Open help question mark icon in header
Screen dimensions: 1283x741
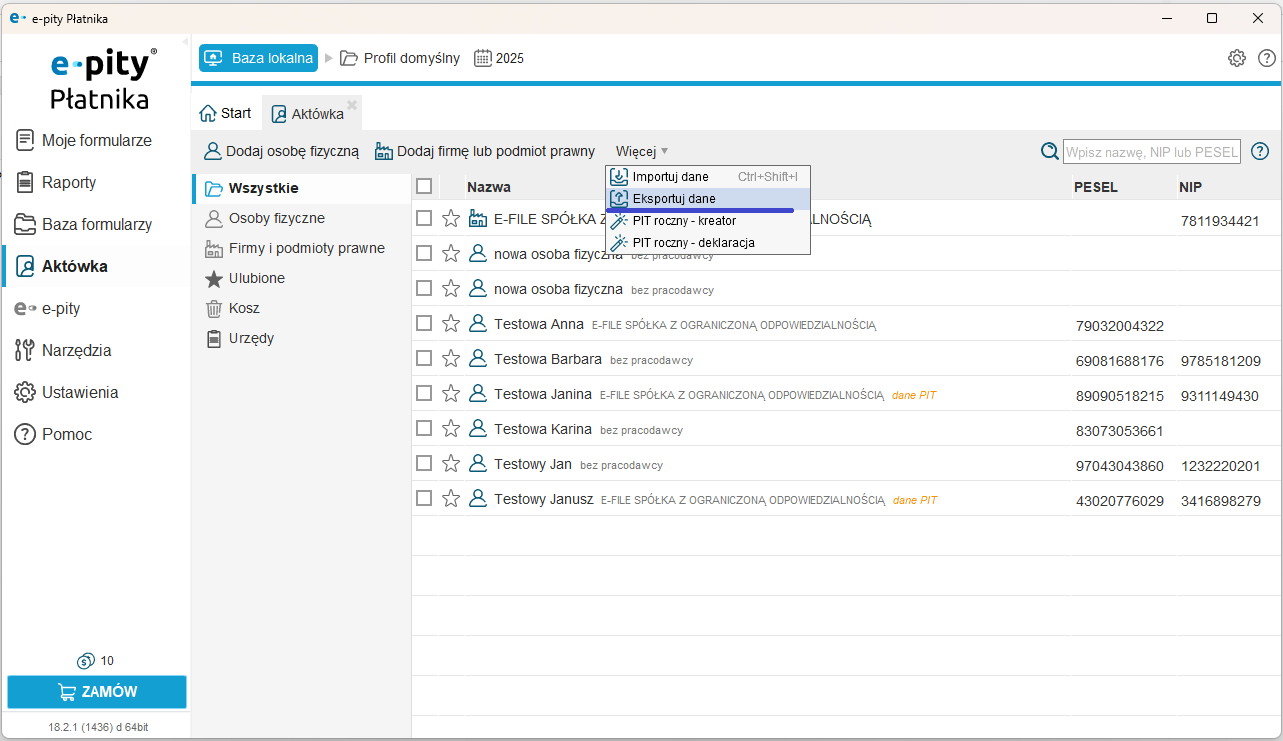(x=1267, y=58)
